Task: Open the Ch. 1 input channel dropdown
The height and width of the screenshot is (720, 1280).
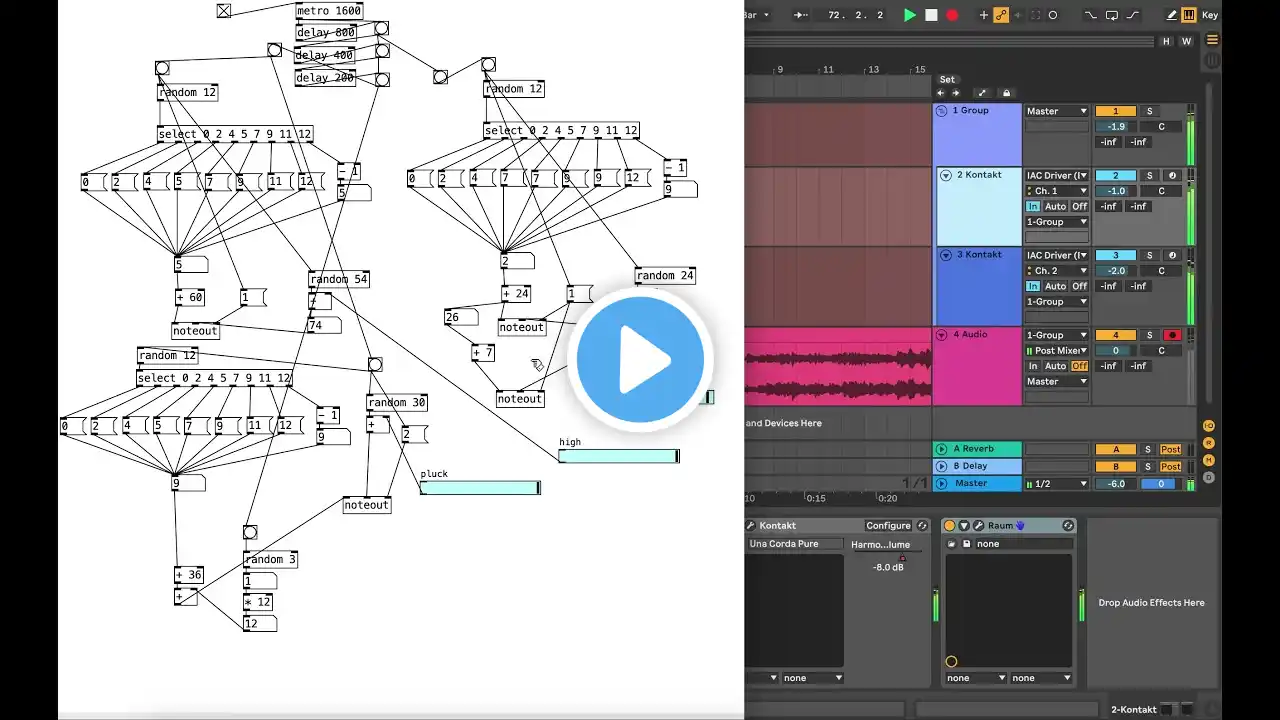Action: (1056, 191)
